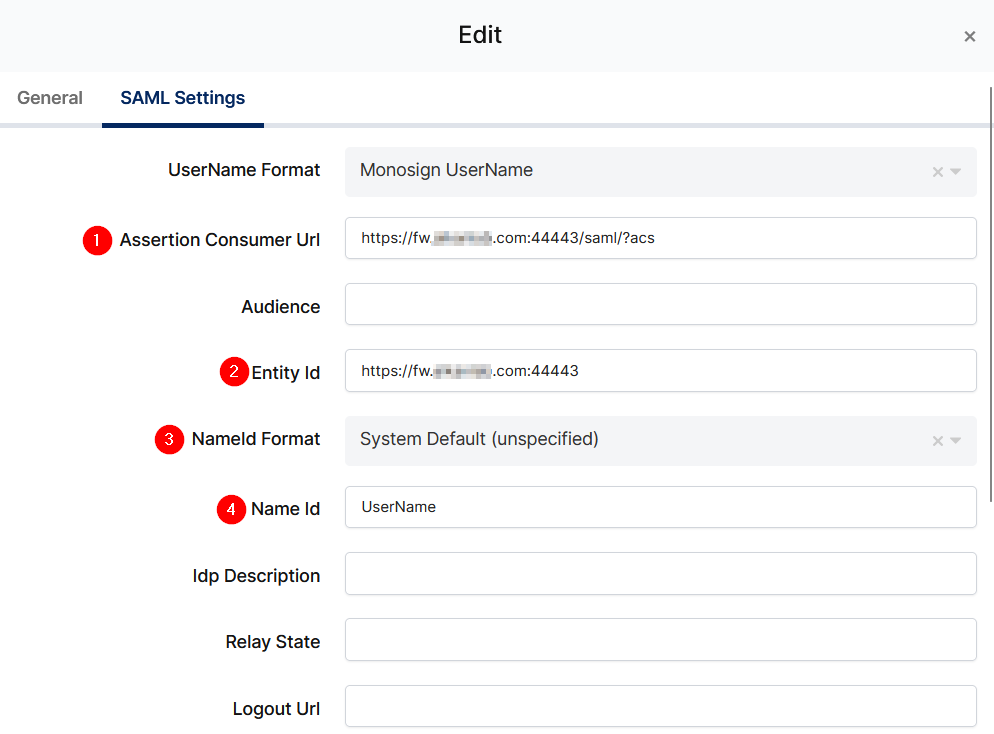The width and height of the screenshot is (994, 734).
Task: Expand the NameId Format dropdown arrow
Action: [x=956, y=441]
